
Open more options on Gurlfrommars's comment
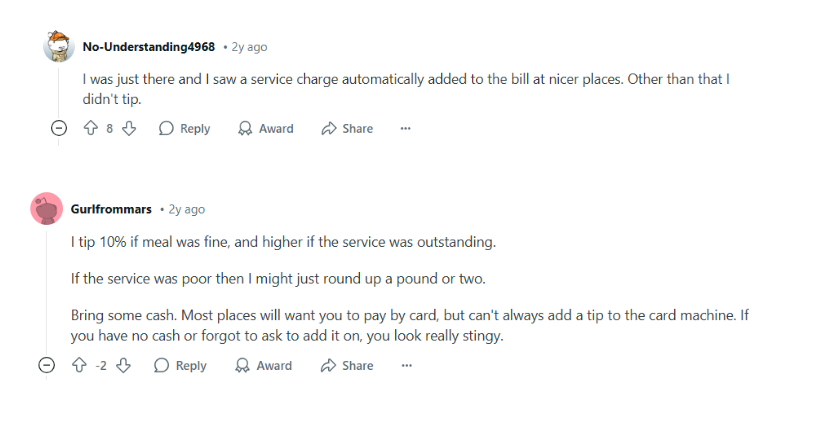pyautogui.click(x=405, y=366)
